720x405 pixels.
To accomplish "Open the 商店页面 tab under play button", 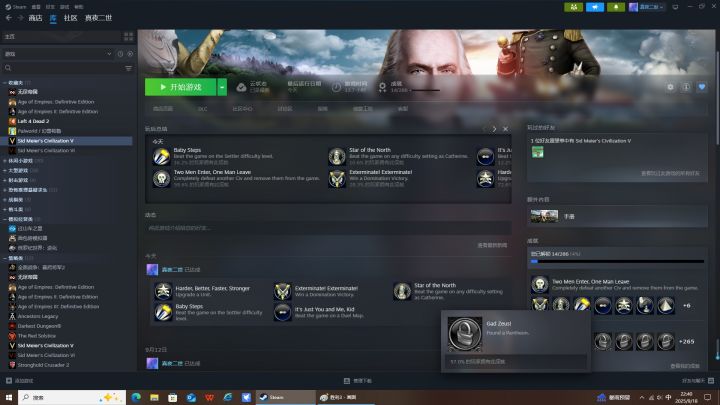I will [x=163, y=109].
